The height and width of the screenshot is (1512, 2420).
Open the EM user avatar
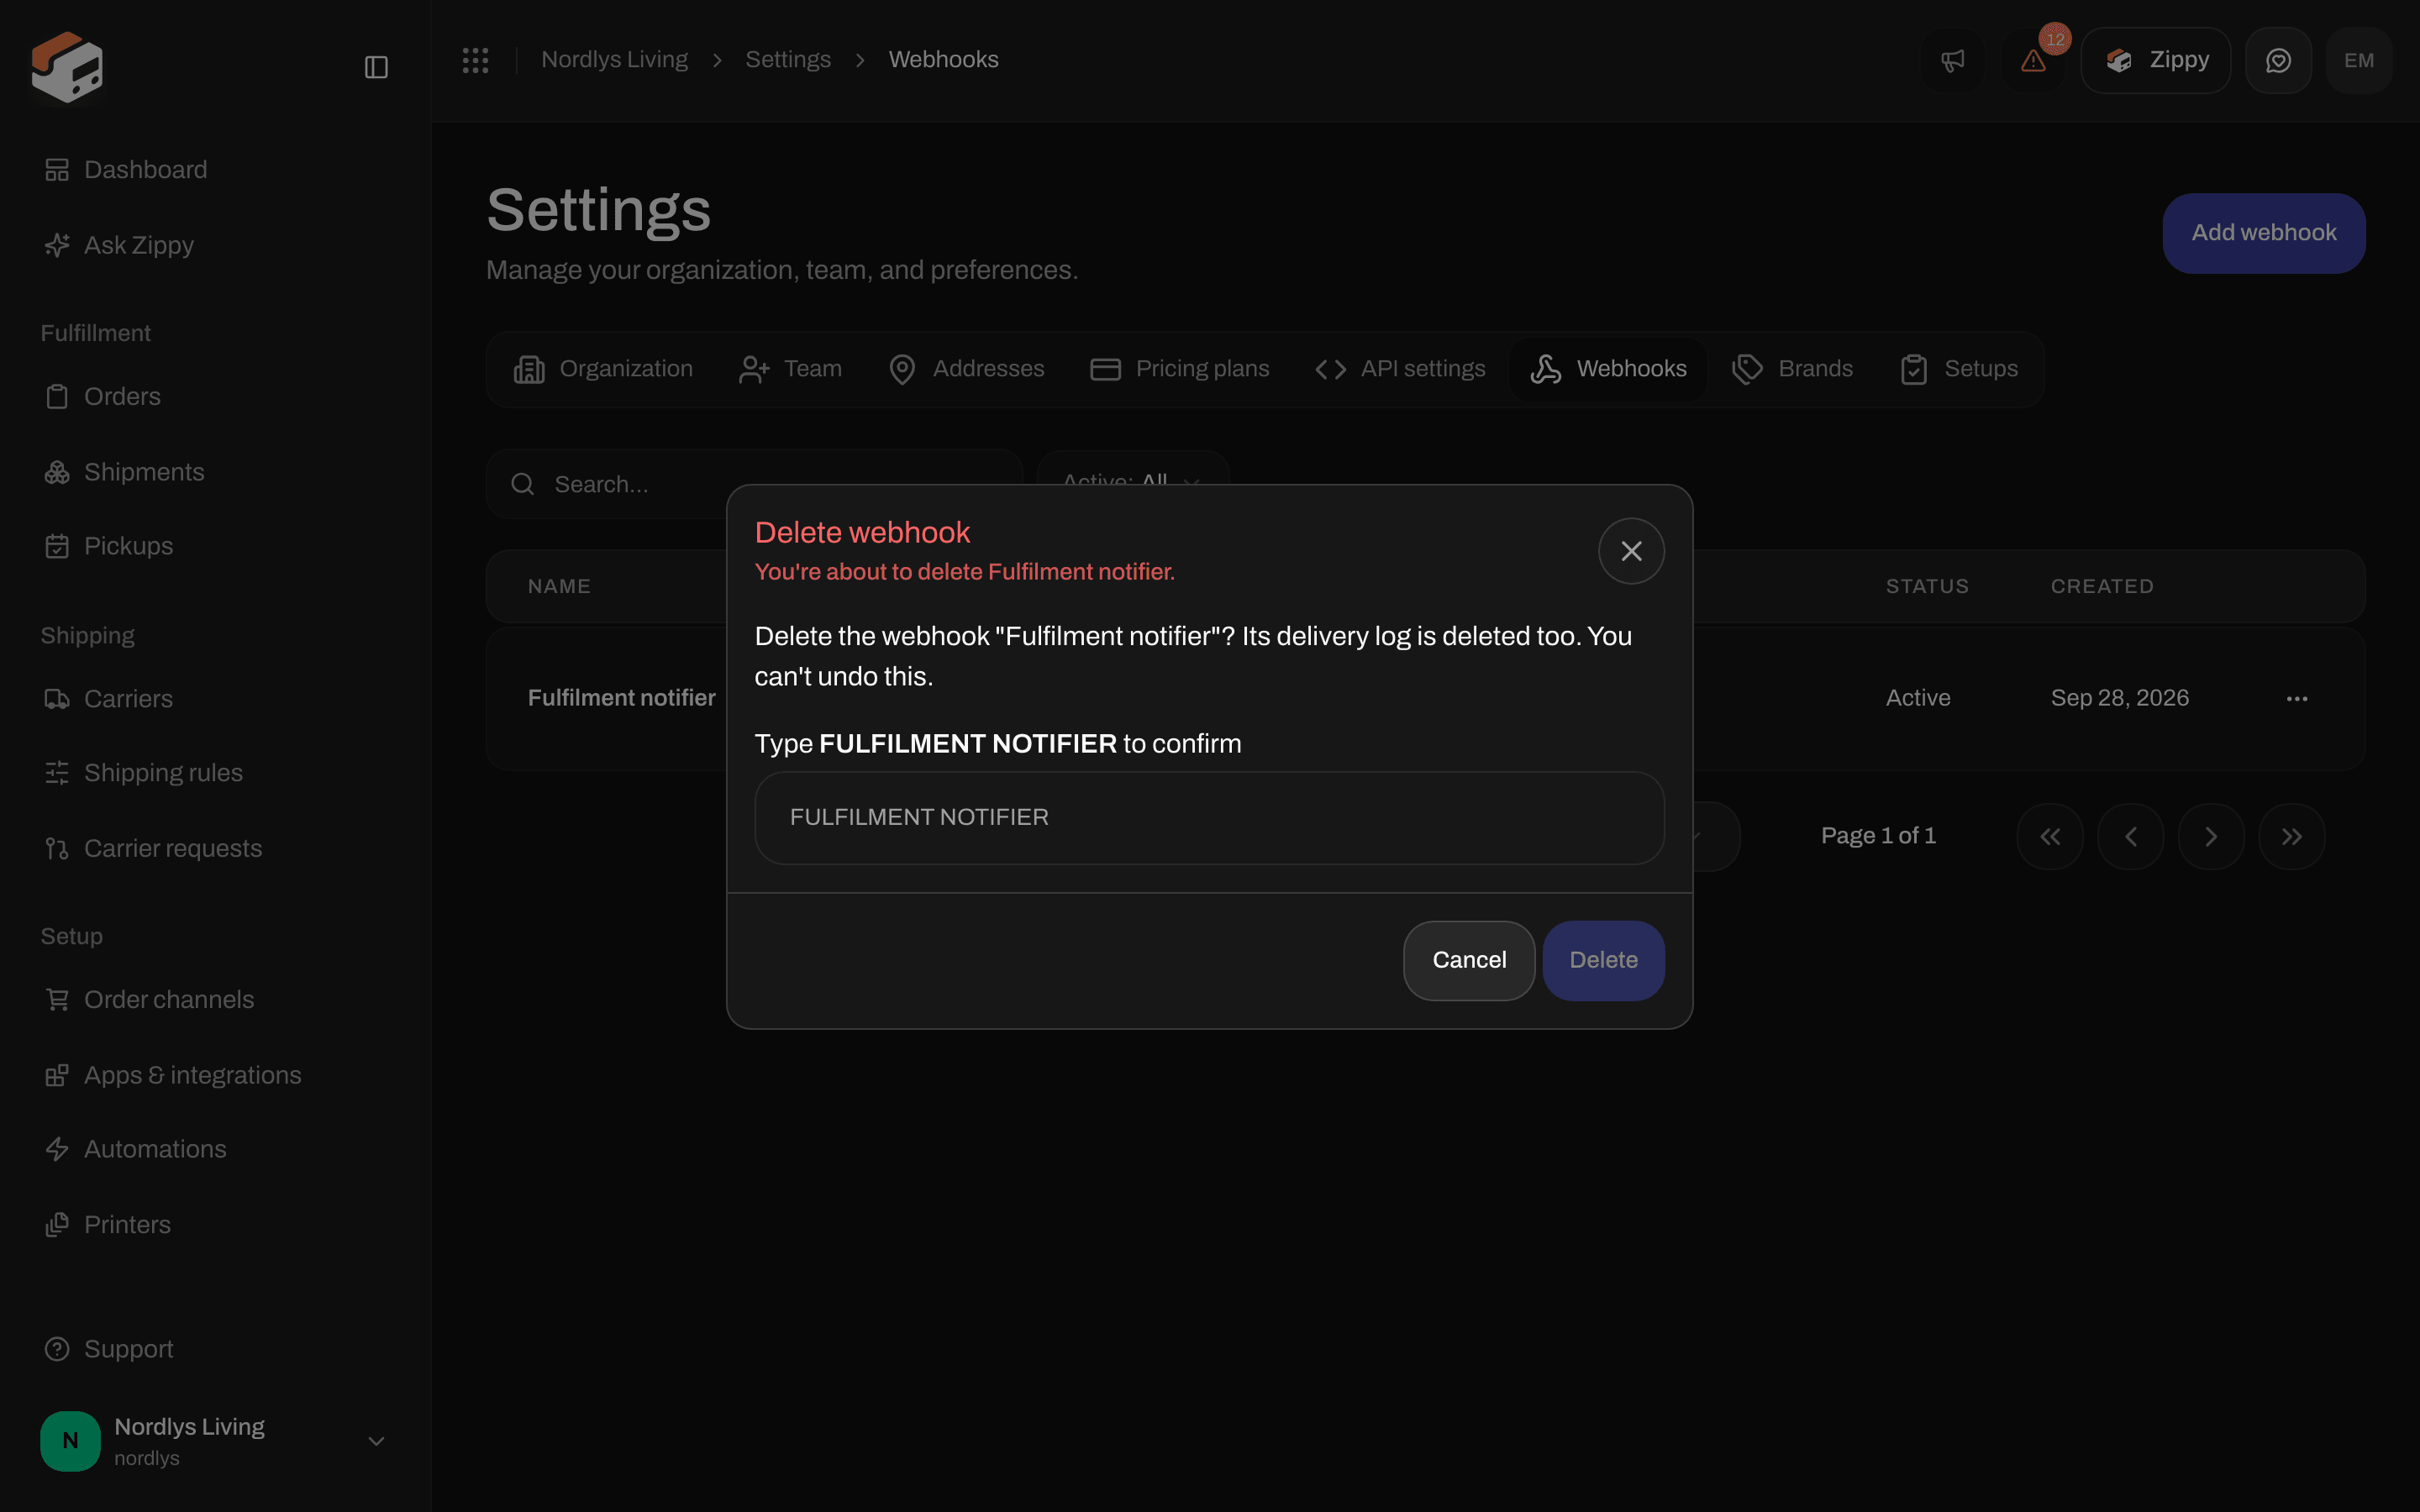click(2359, 60)
